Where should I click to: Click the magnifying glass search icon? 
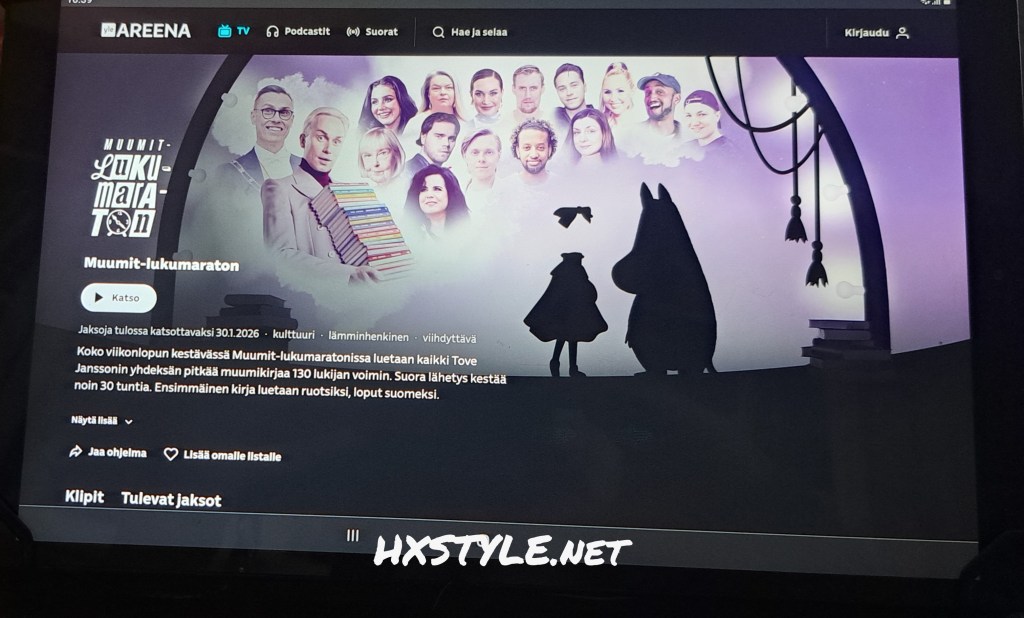tap(438, 32)
